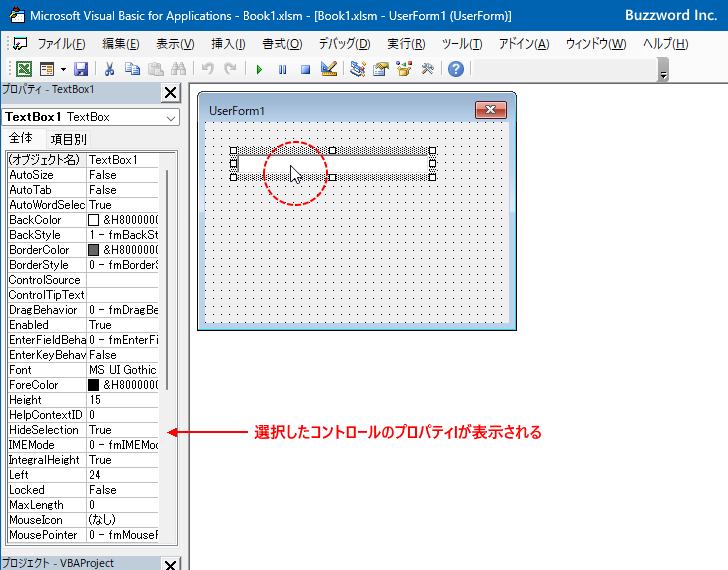Open Object Browser icon

(x=404, y=69)
